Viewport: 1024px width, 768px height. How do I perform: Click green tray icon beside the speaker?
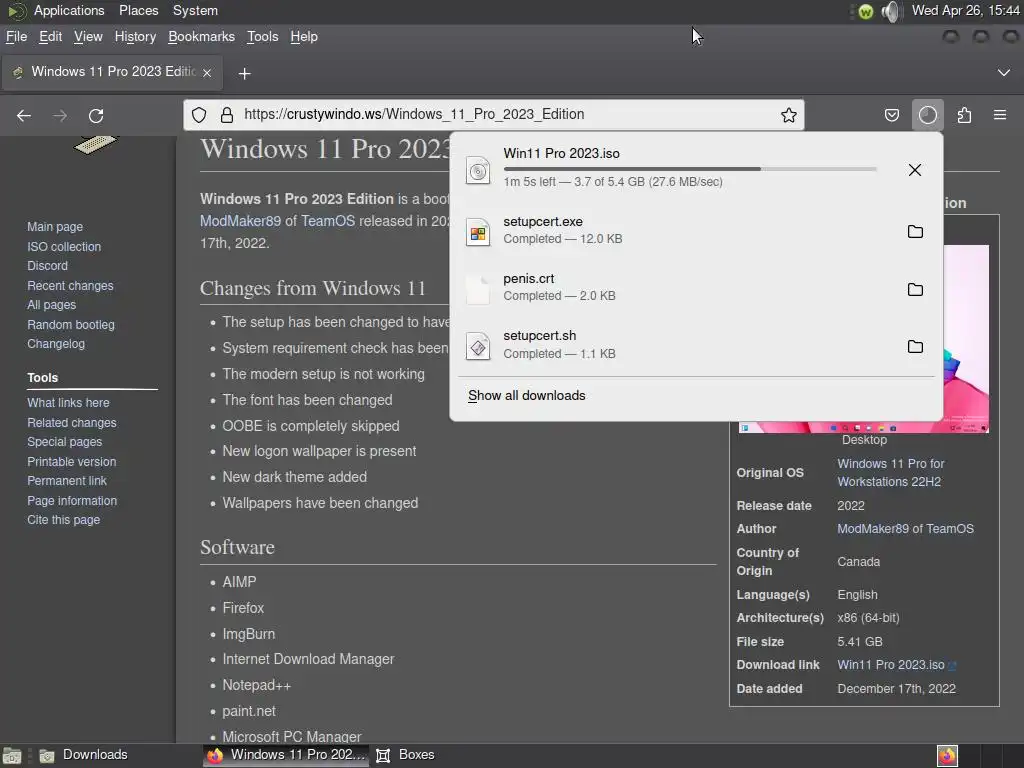click(865, 12)
